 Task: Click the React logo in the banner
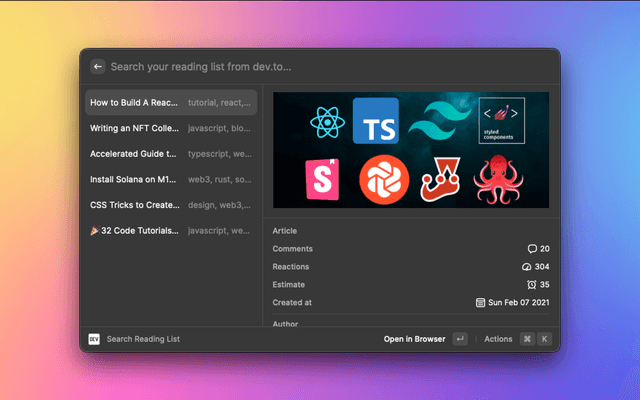coord(327,123)
